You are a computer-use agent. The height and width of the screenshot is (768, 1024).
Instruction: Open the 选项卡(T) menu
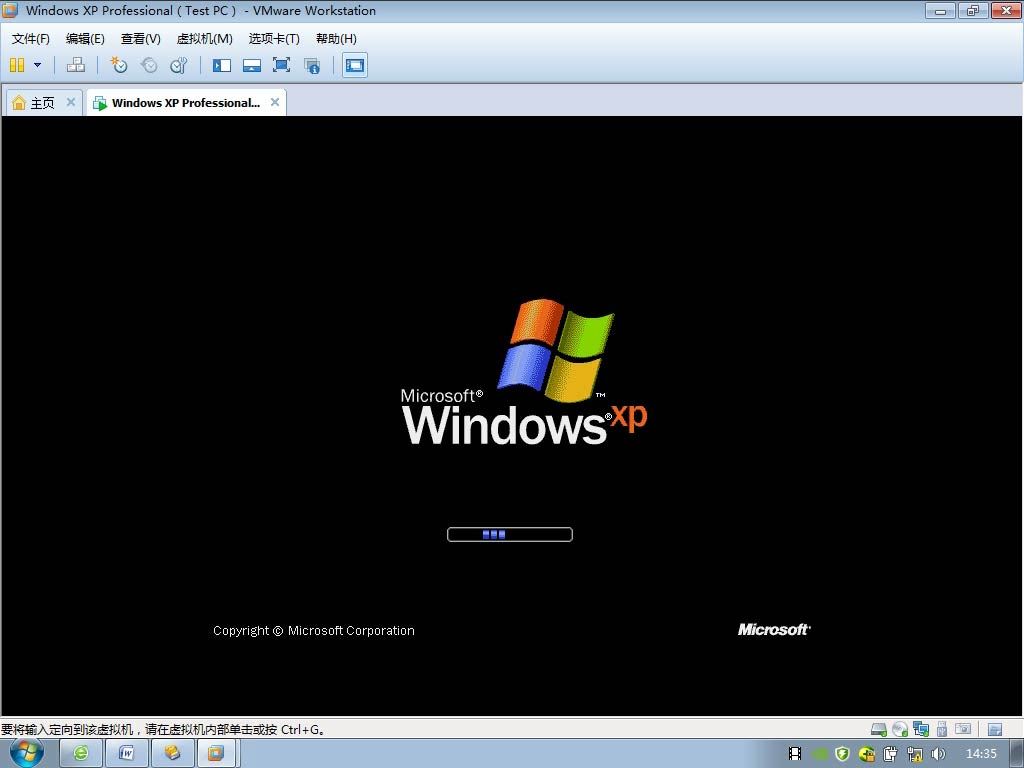pyautogui.click(x=274, y=39)
